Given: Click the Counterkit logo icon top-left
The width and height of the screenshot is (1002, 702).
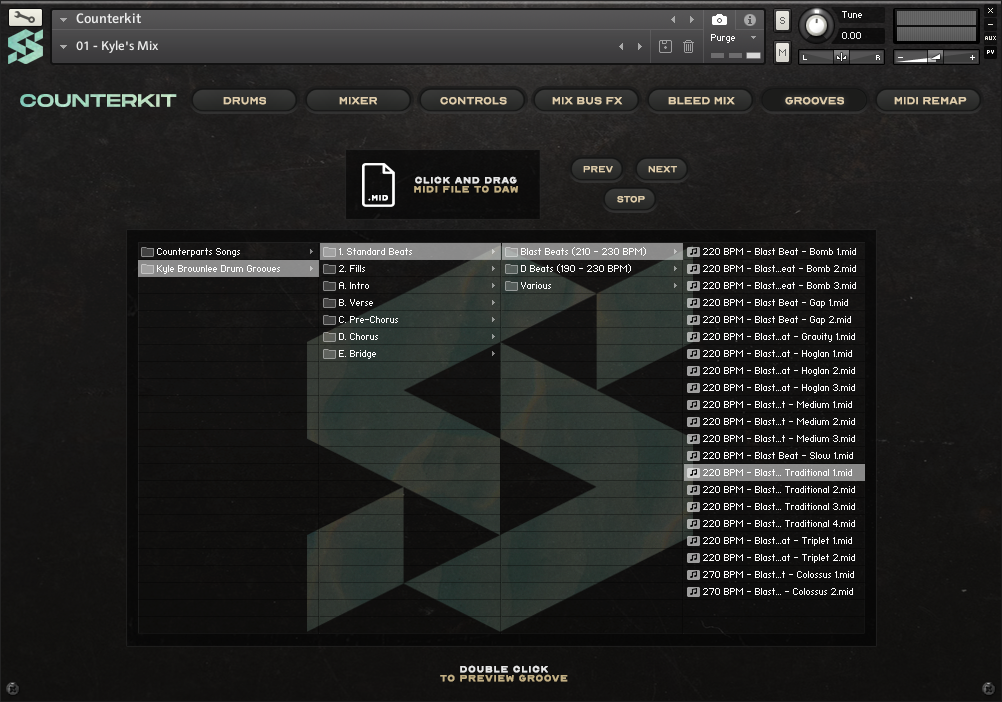Looking at the screenshot, I should [x=25, y=44].
